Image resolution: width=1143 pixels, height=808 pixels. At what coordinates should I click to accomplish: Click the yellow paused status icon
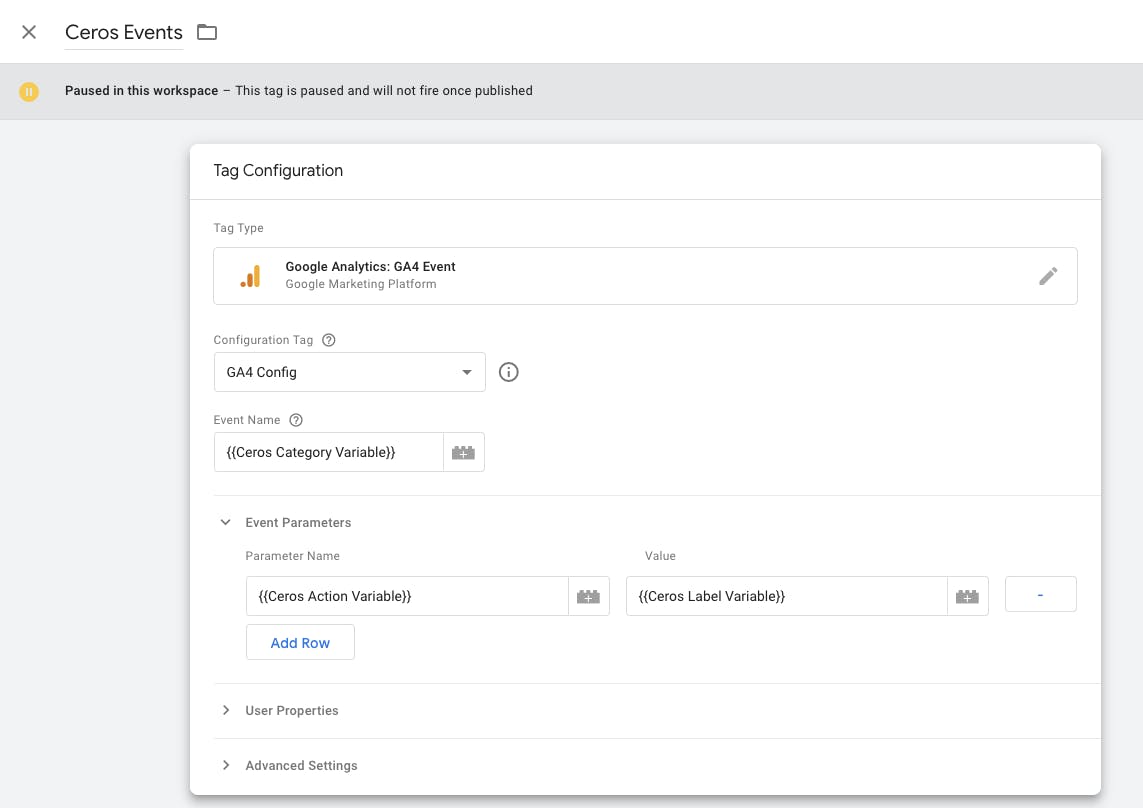[29, 91]
